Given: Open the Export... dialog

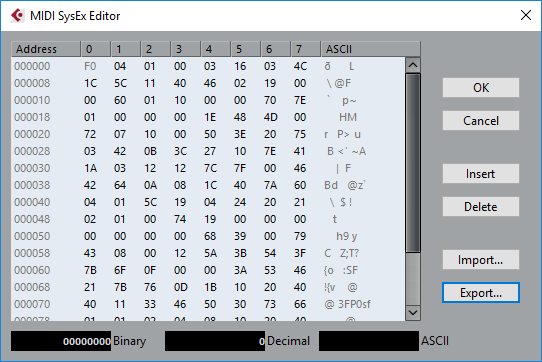Looking at the screenshot, I should coord(480,293).
